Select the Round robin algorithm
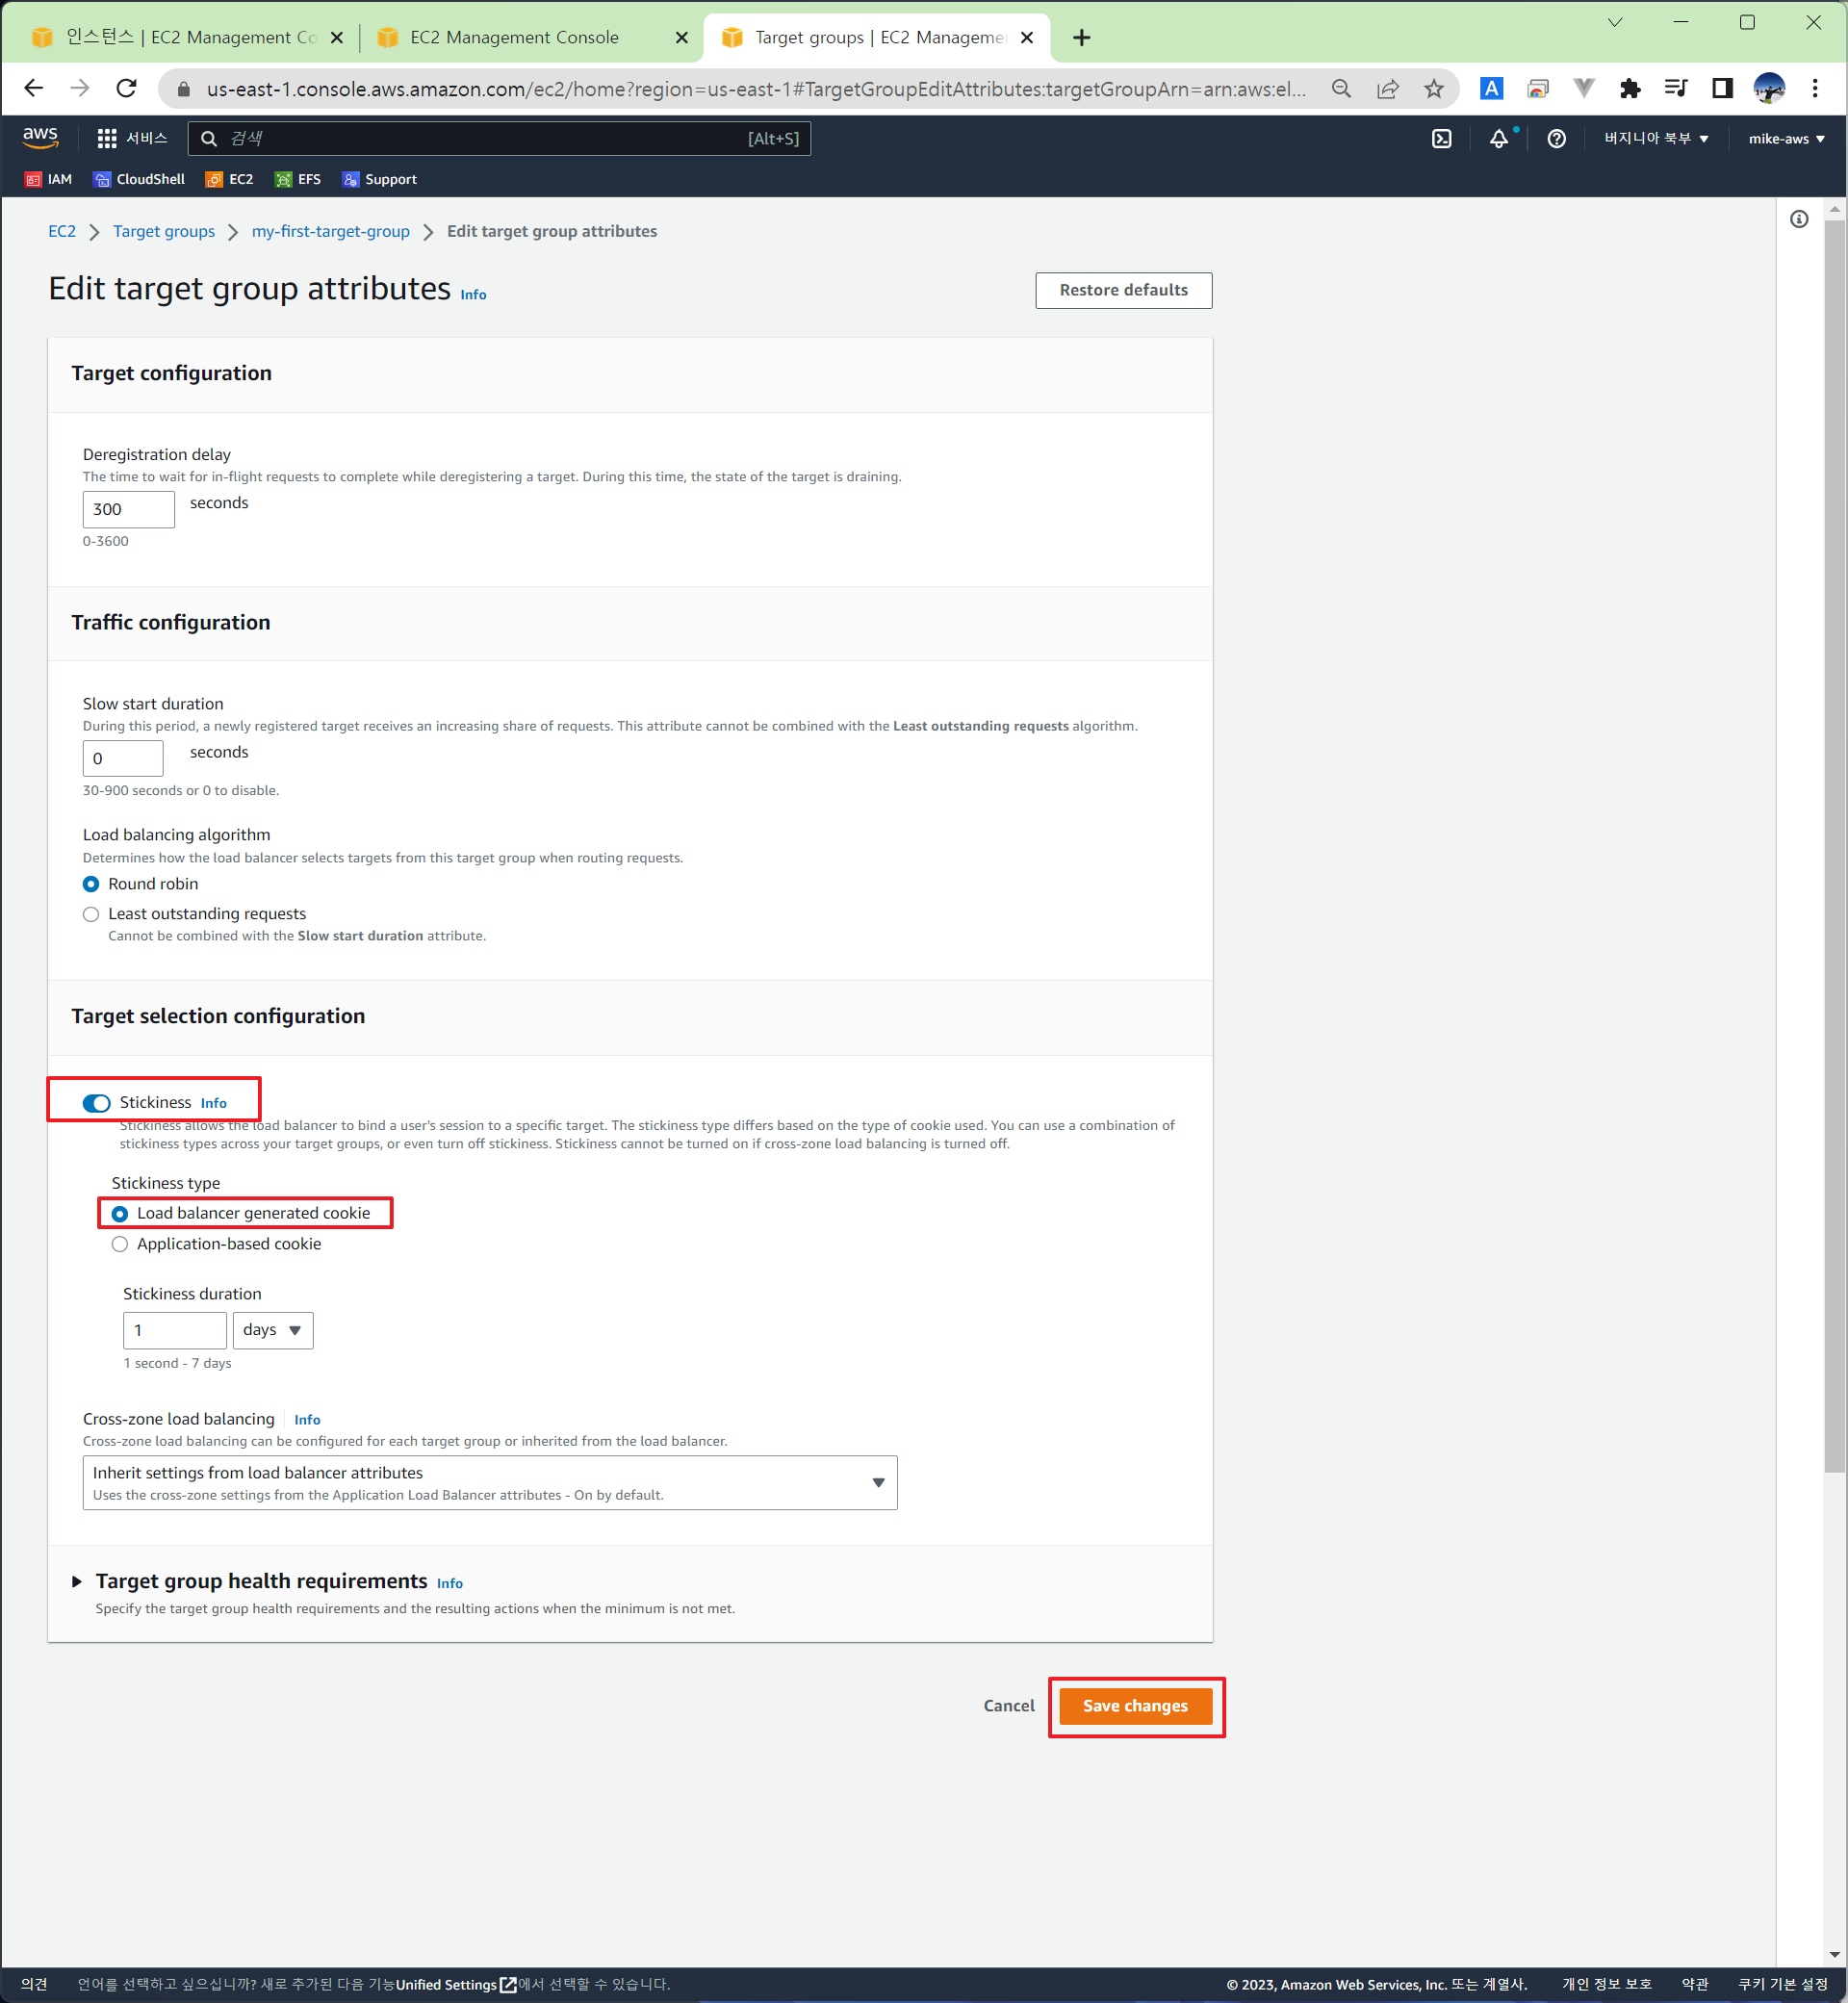1848x2003 pixels. click(91, 884)
